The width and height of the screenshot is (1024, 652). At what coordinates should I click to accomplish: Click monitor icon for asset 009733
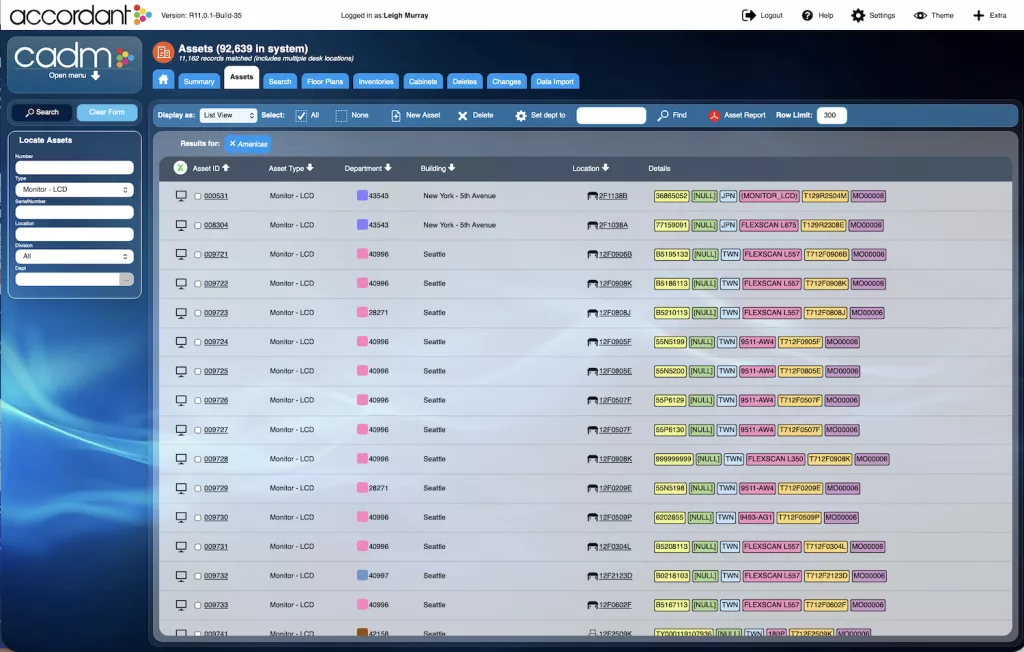coord(181,605)
